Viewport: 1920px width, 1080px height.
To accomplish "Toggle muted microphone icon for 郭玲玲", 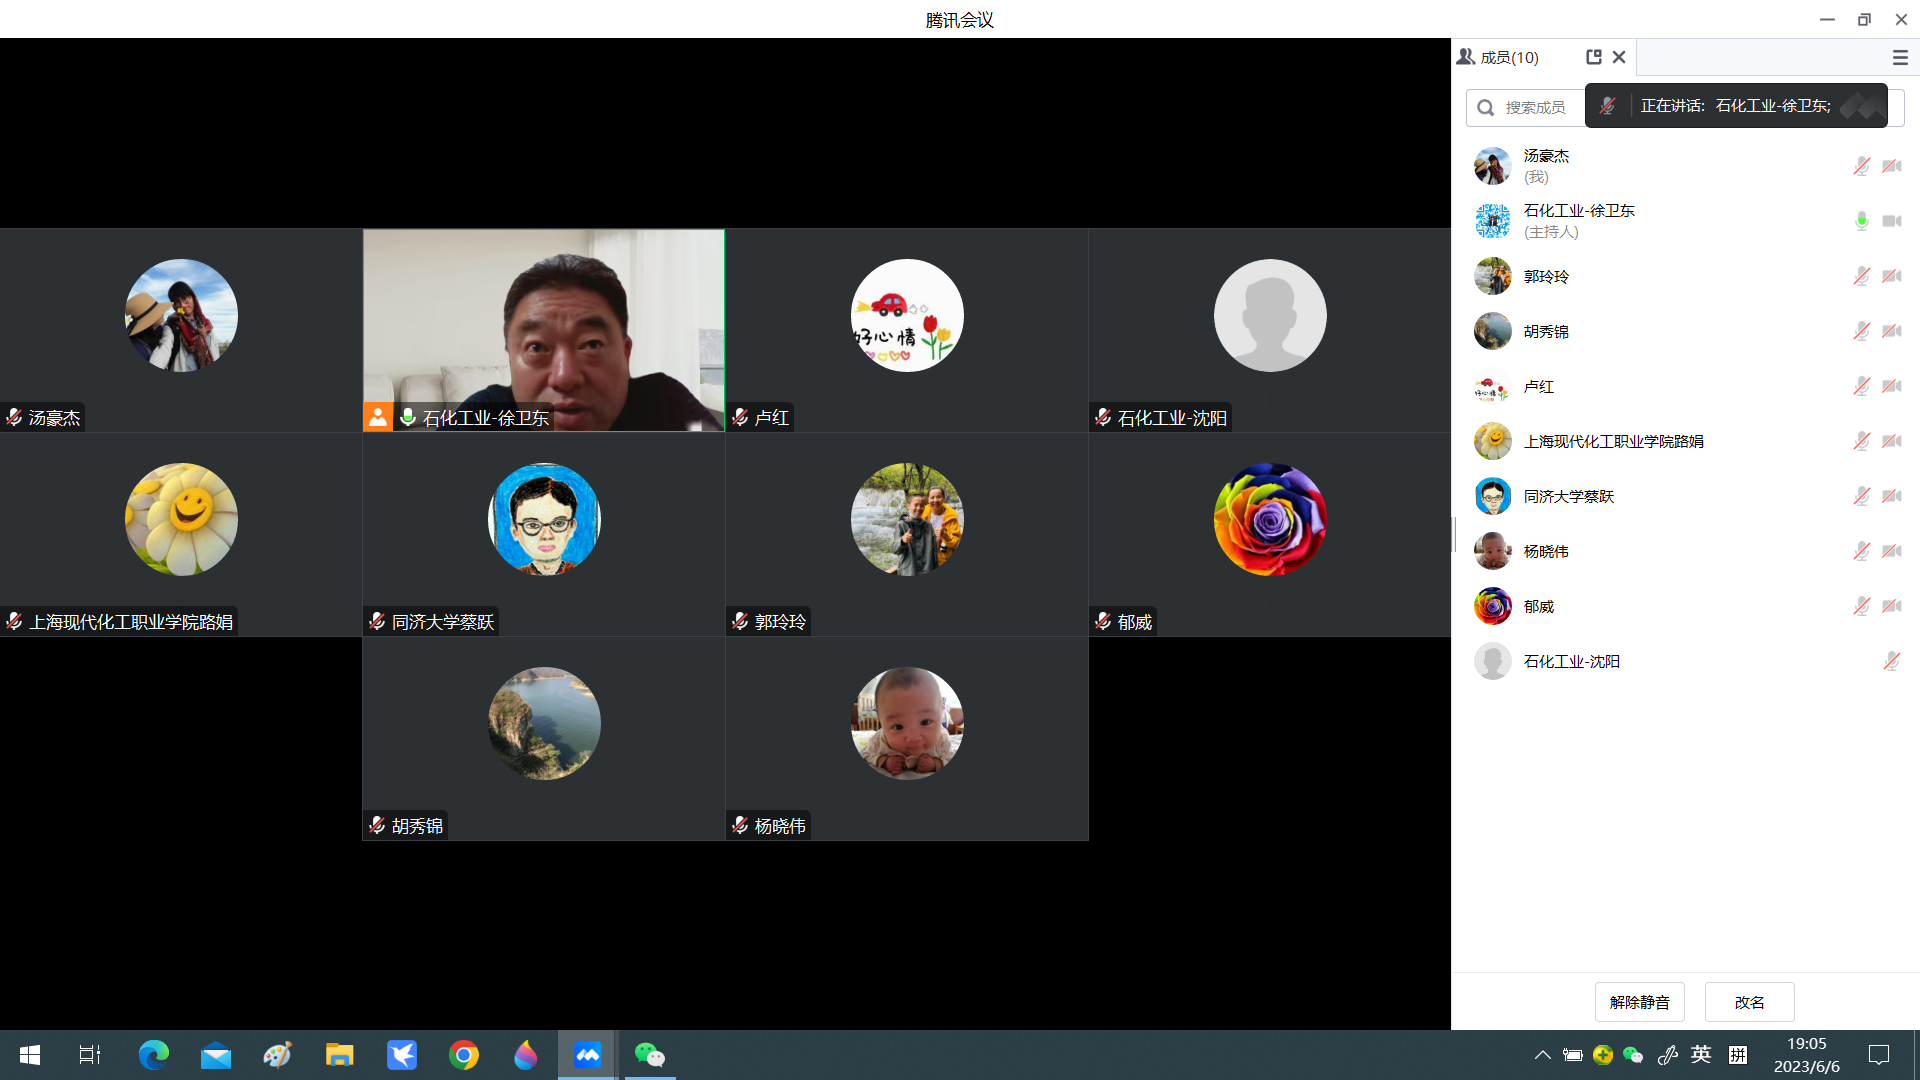I will [1861, 276].
